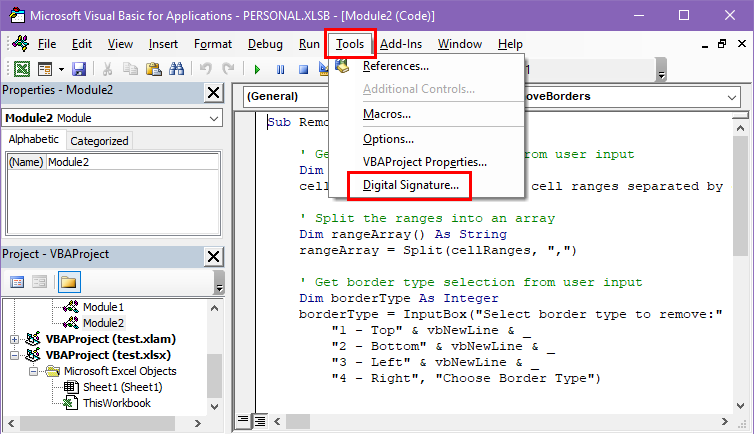Restore the inner code window
The height and width of the screenshot is (434, 754).
722,44
